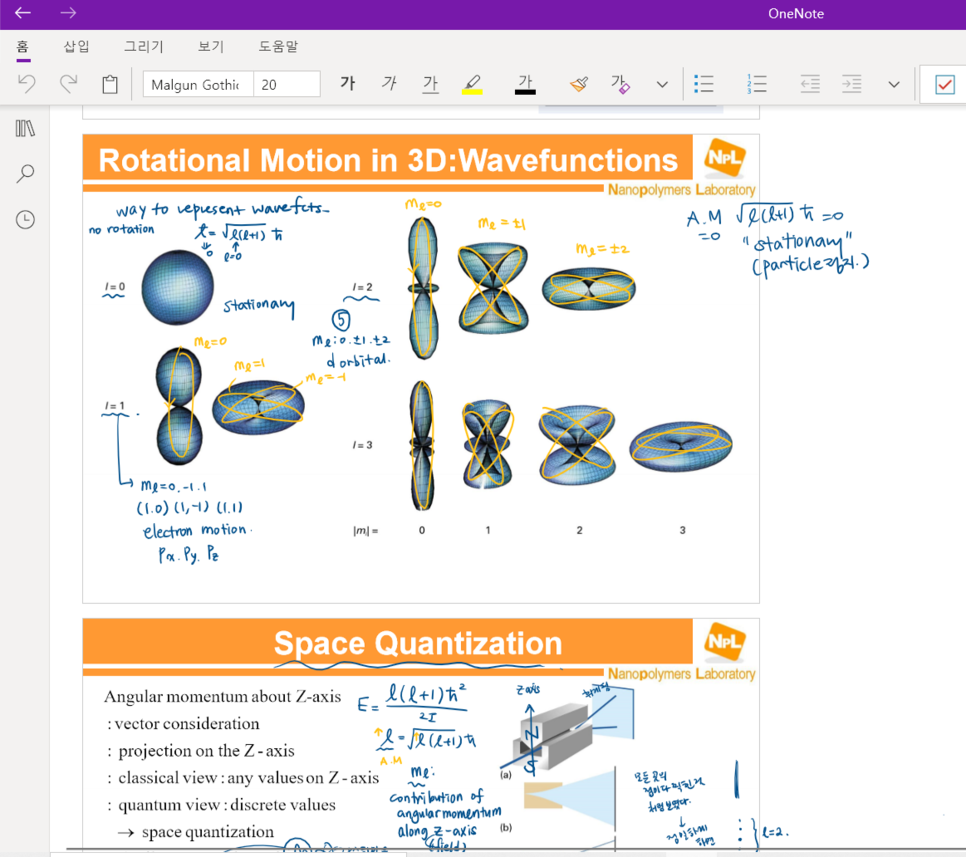This screenshot has height=857, width=966.
Task: Open the Malgun Gothic font name box
Action: point(198,84)
